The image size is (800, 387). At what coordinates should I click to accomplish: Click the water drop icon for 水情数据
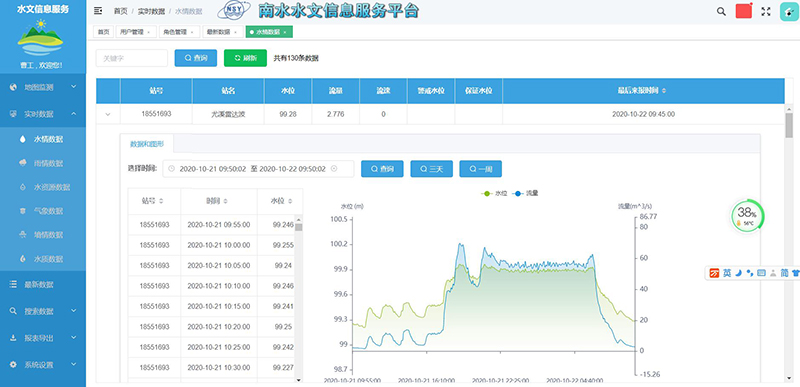point(22,139)
